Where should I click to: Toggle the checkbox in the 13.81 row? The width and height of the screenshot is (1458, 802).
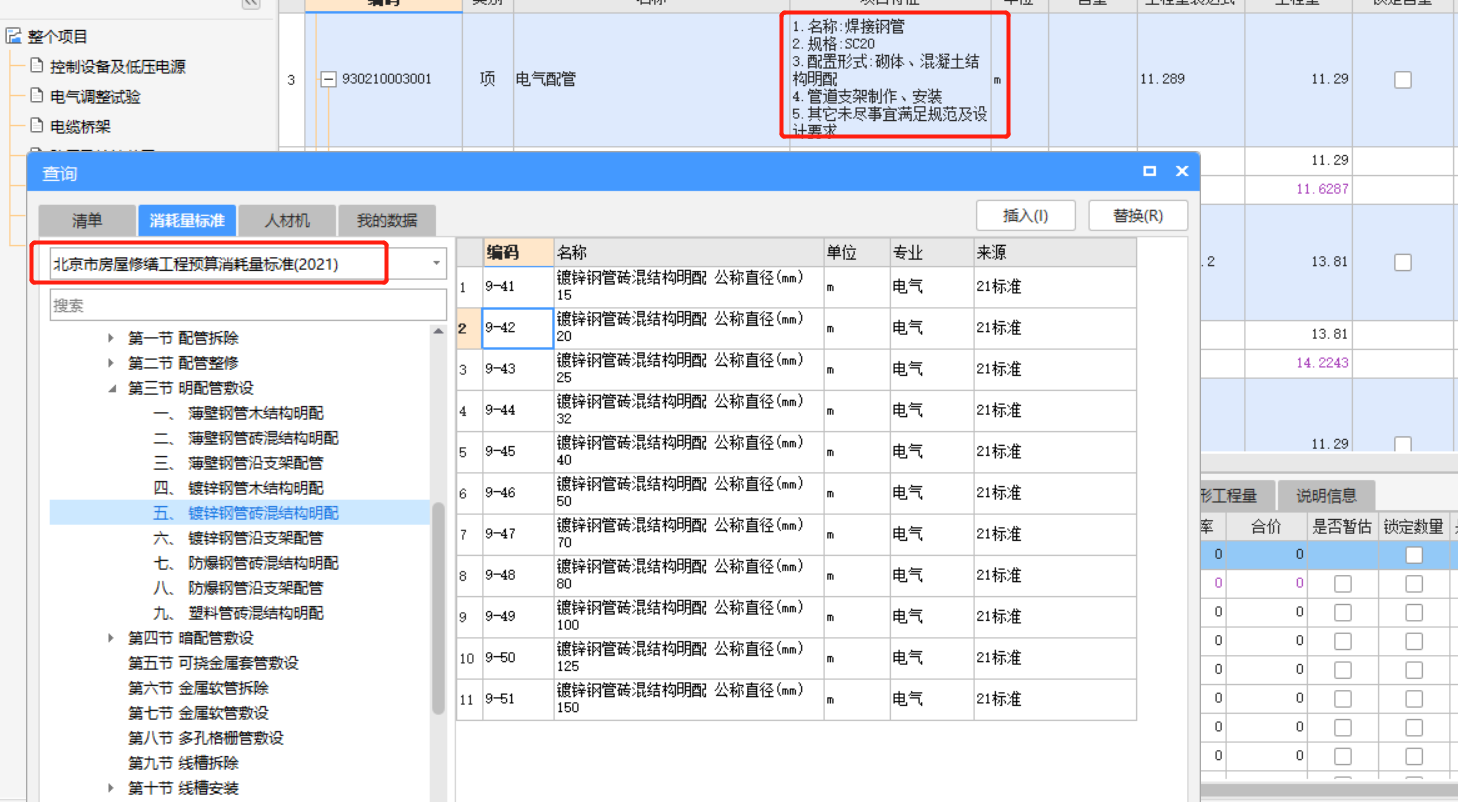[x=1403, y=262]
